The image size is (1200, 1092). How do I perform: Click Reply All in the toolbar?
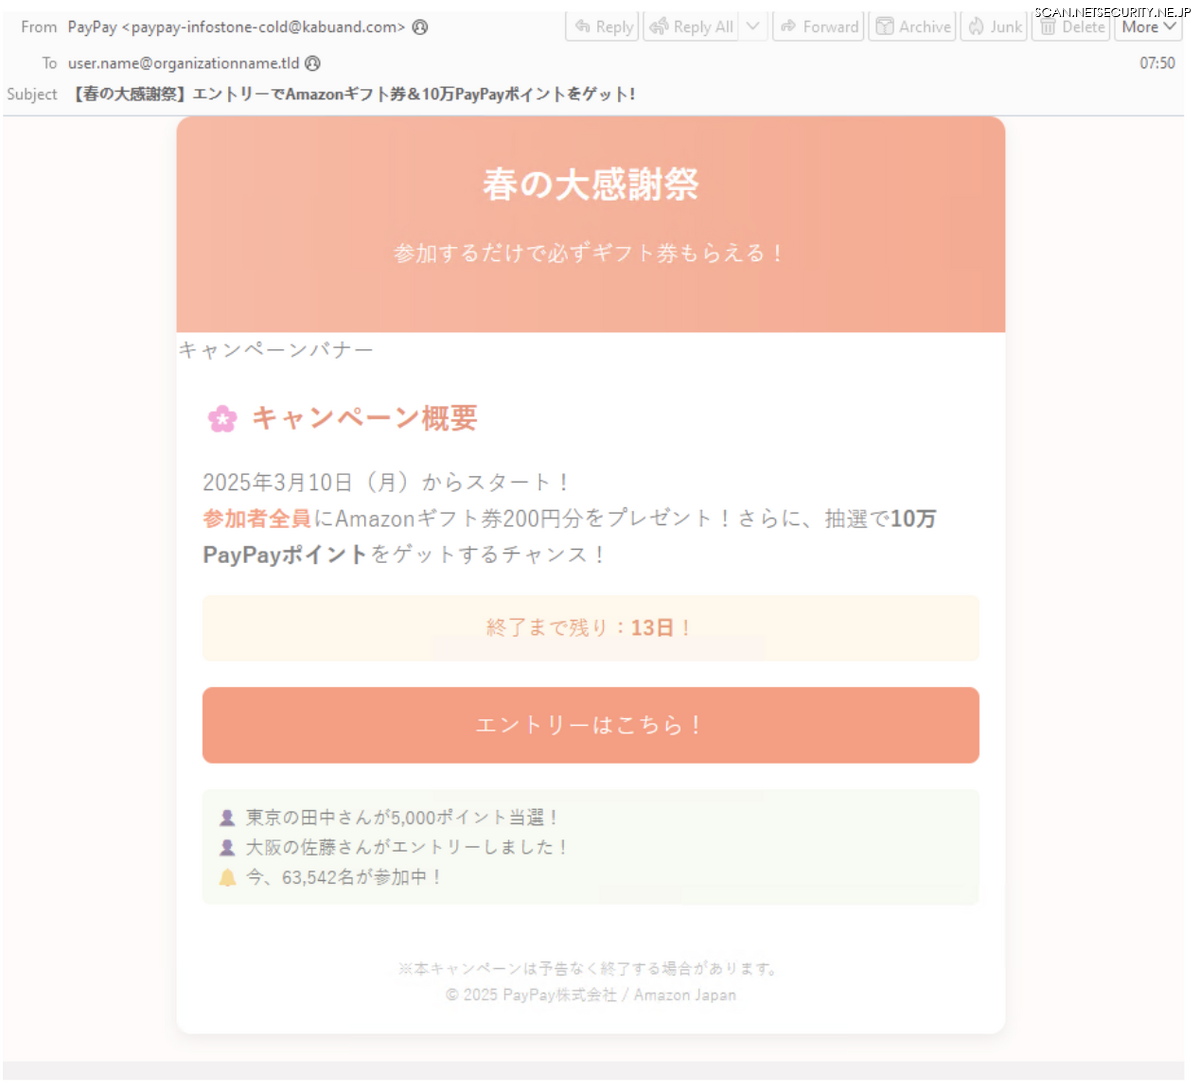coord(691,27)
